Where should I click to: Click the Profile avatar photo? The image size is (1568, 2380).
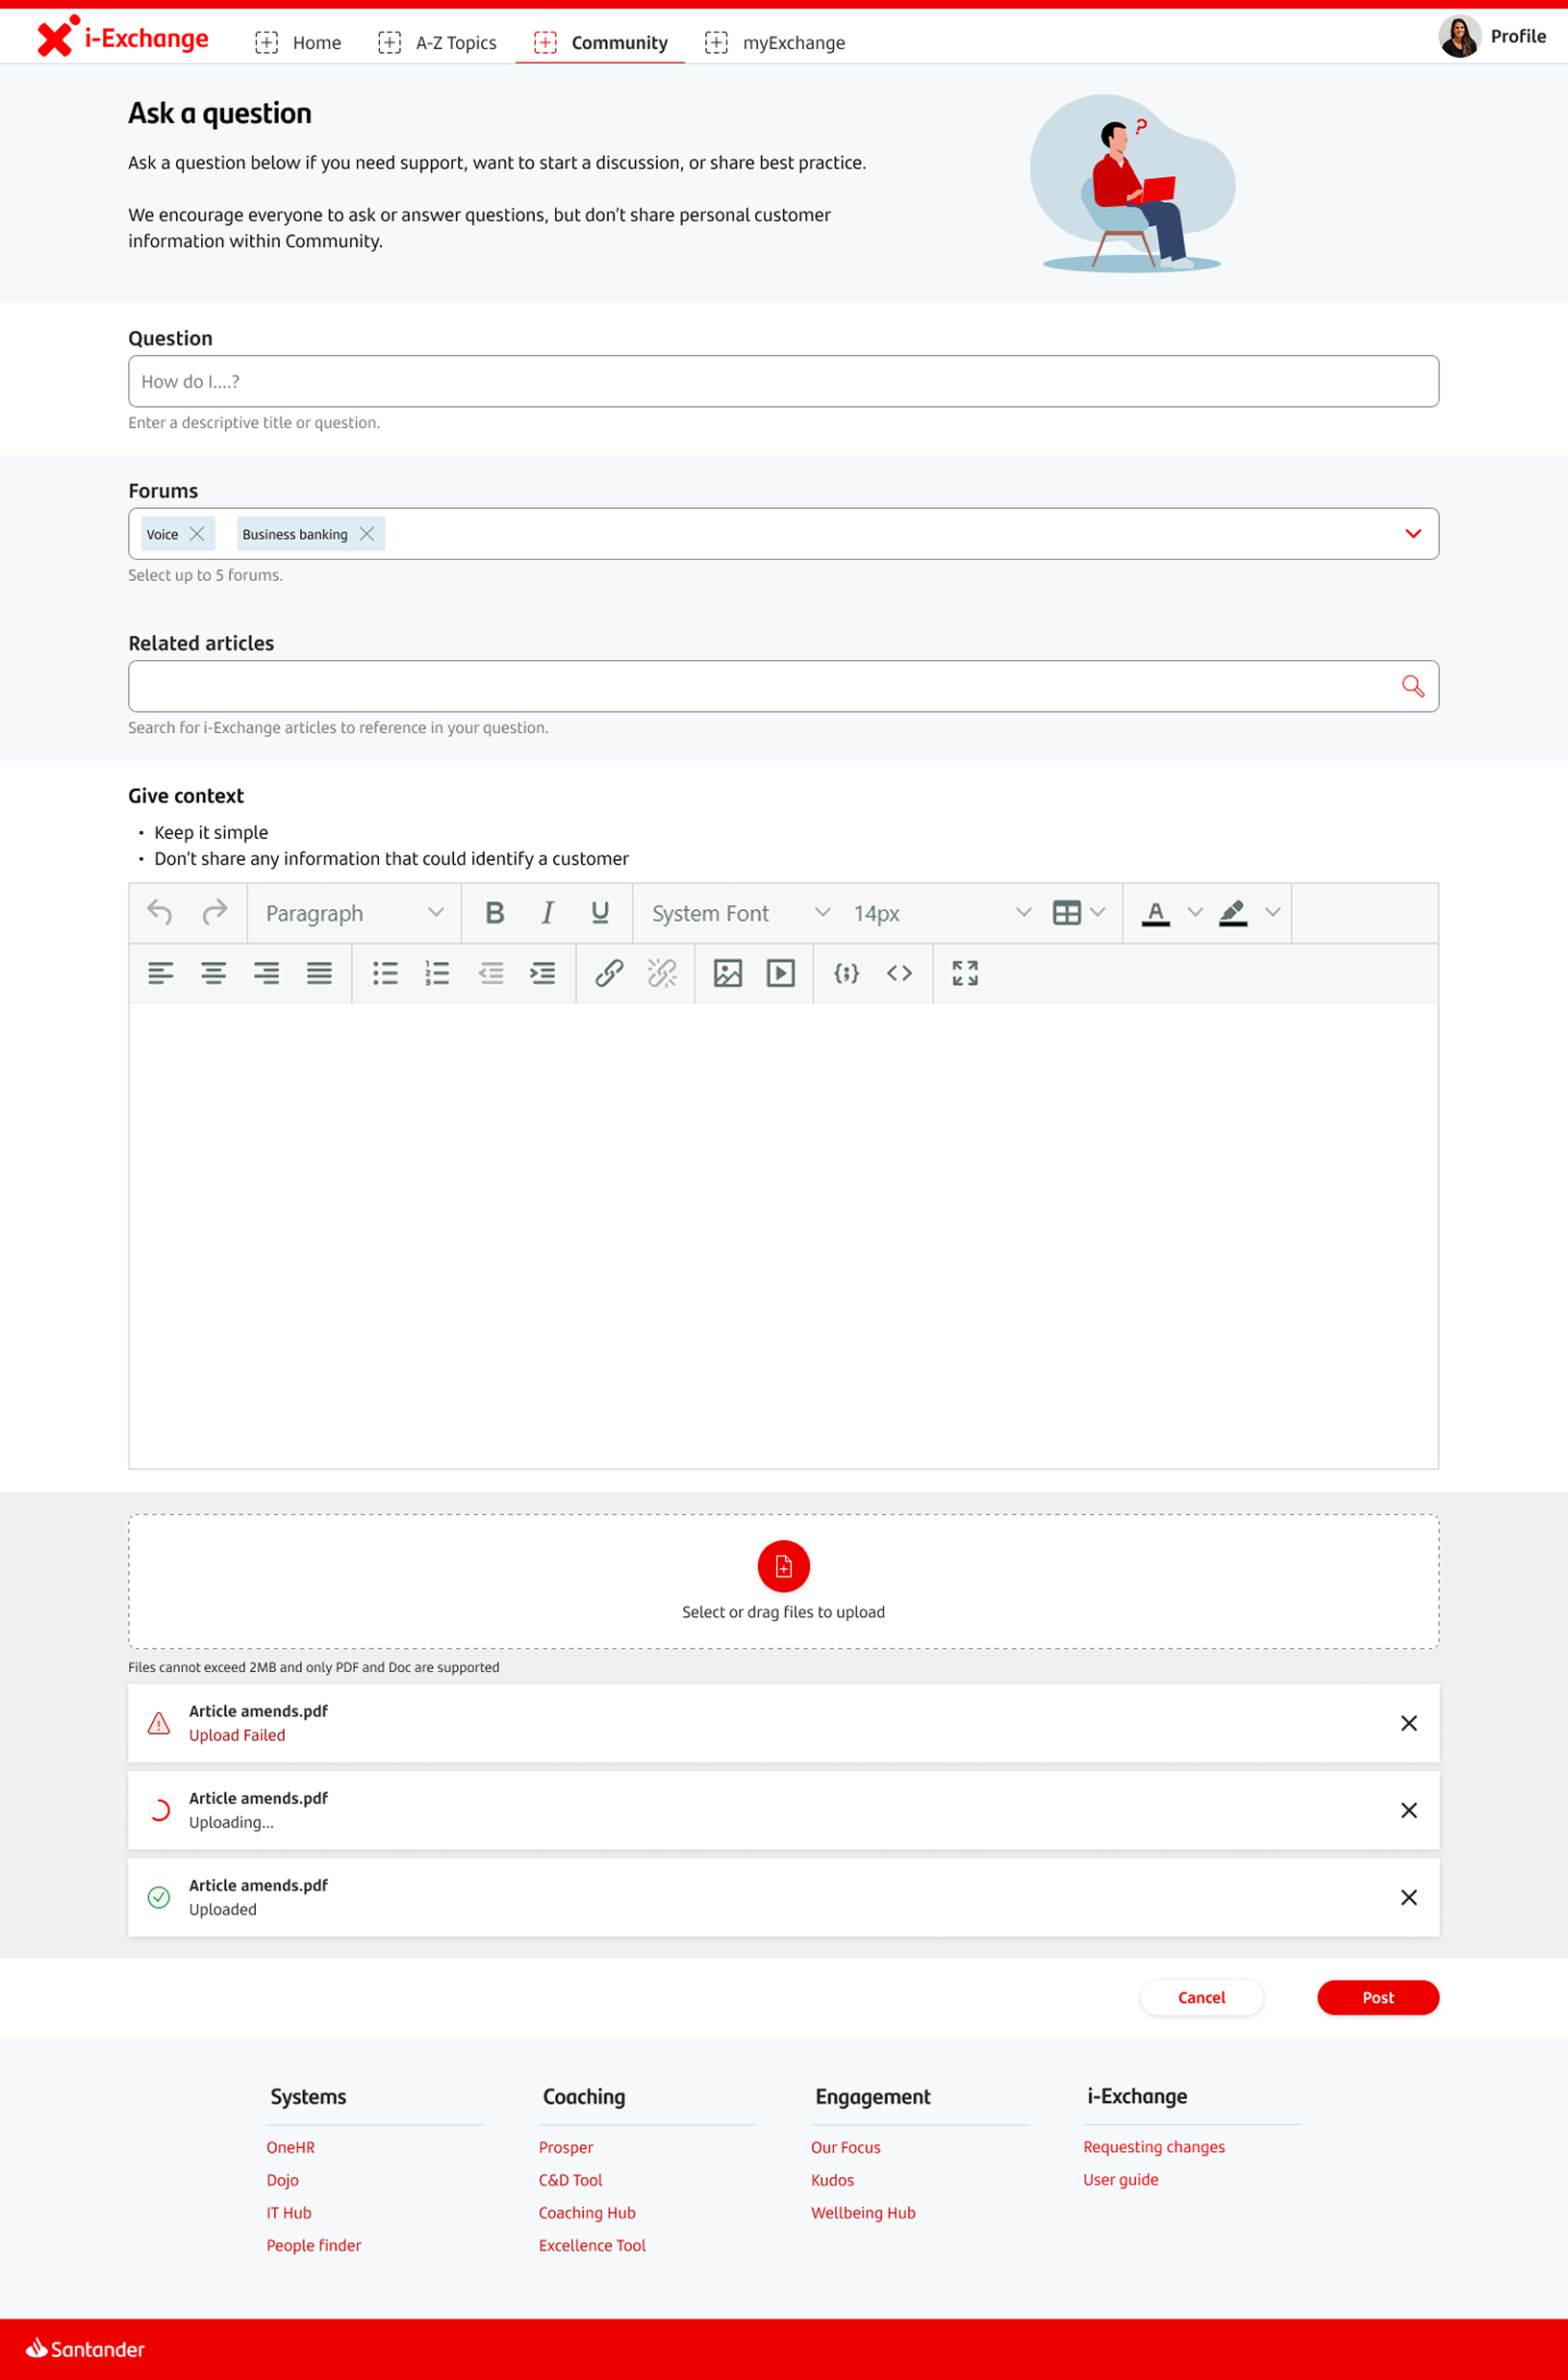click(1460, 36)
